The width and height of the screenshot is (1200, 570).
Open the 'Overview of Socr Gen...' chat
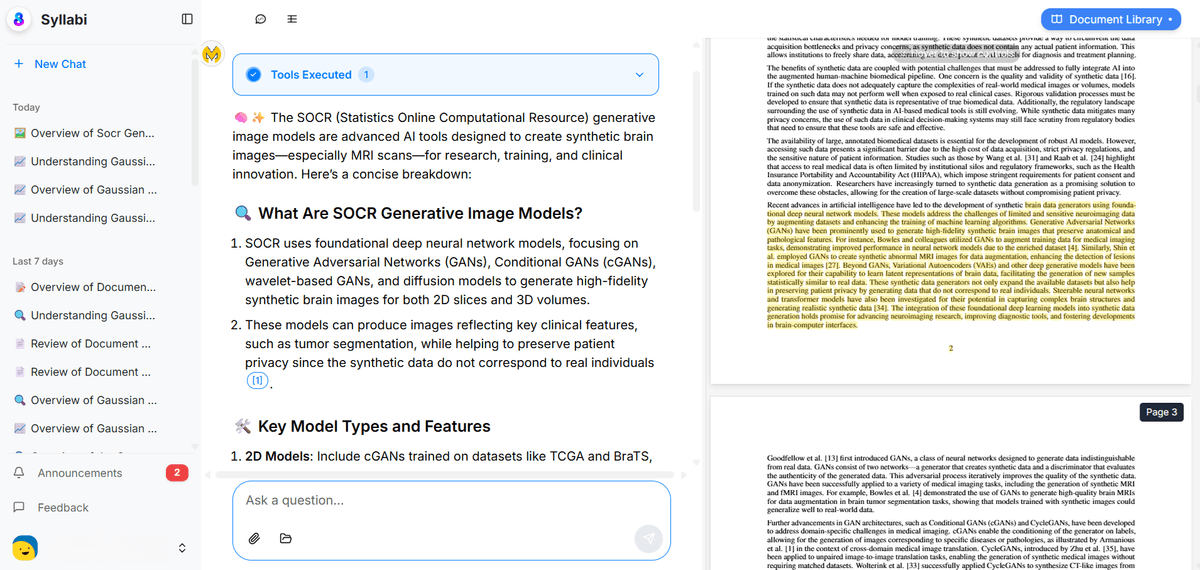point(92,133)
